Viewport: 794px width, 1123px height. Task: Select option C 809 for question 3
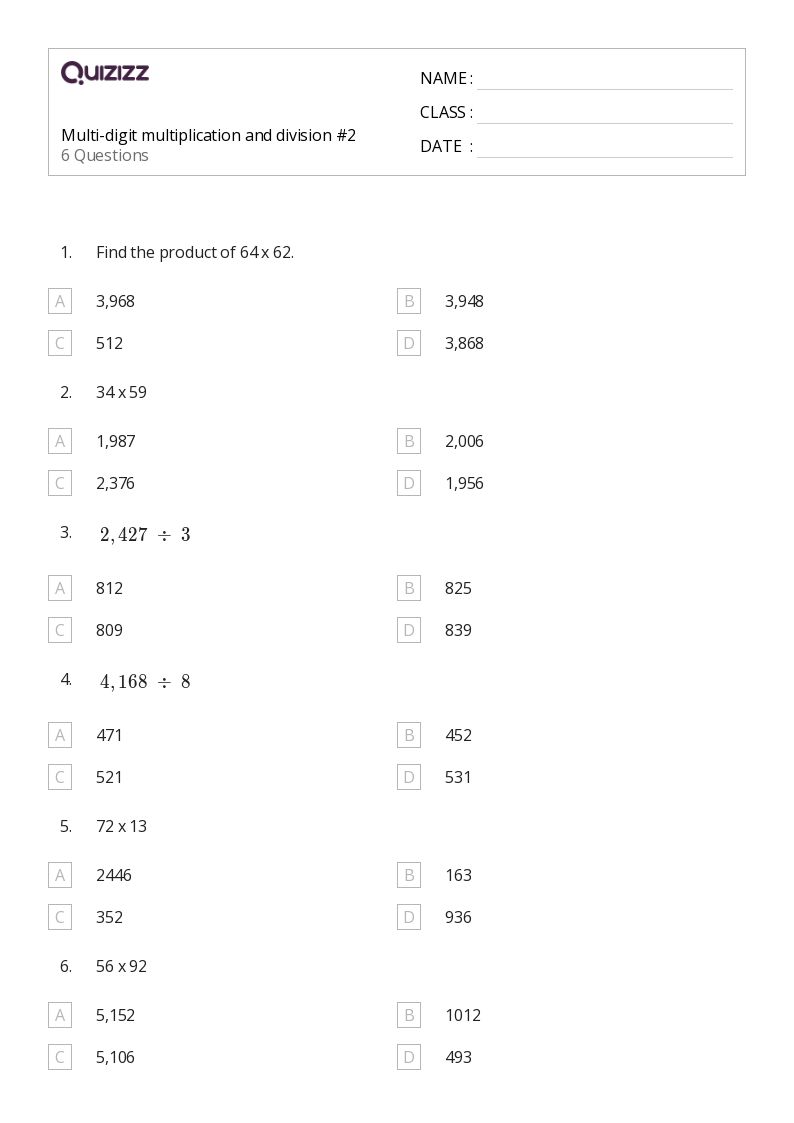pos(60,630)
